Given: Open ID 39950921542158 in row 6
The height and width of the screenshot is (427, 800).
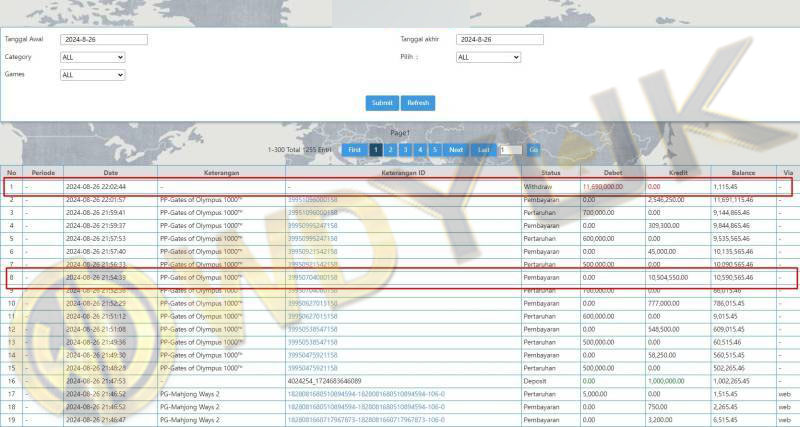Looking at the screenshot, I should 312,252.
